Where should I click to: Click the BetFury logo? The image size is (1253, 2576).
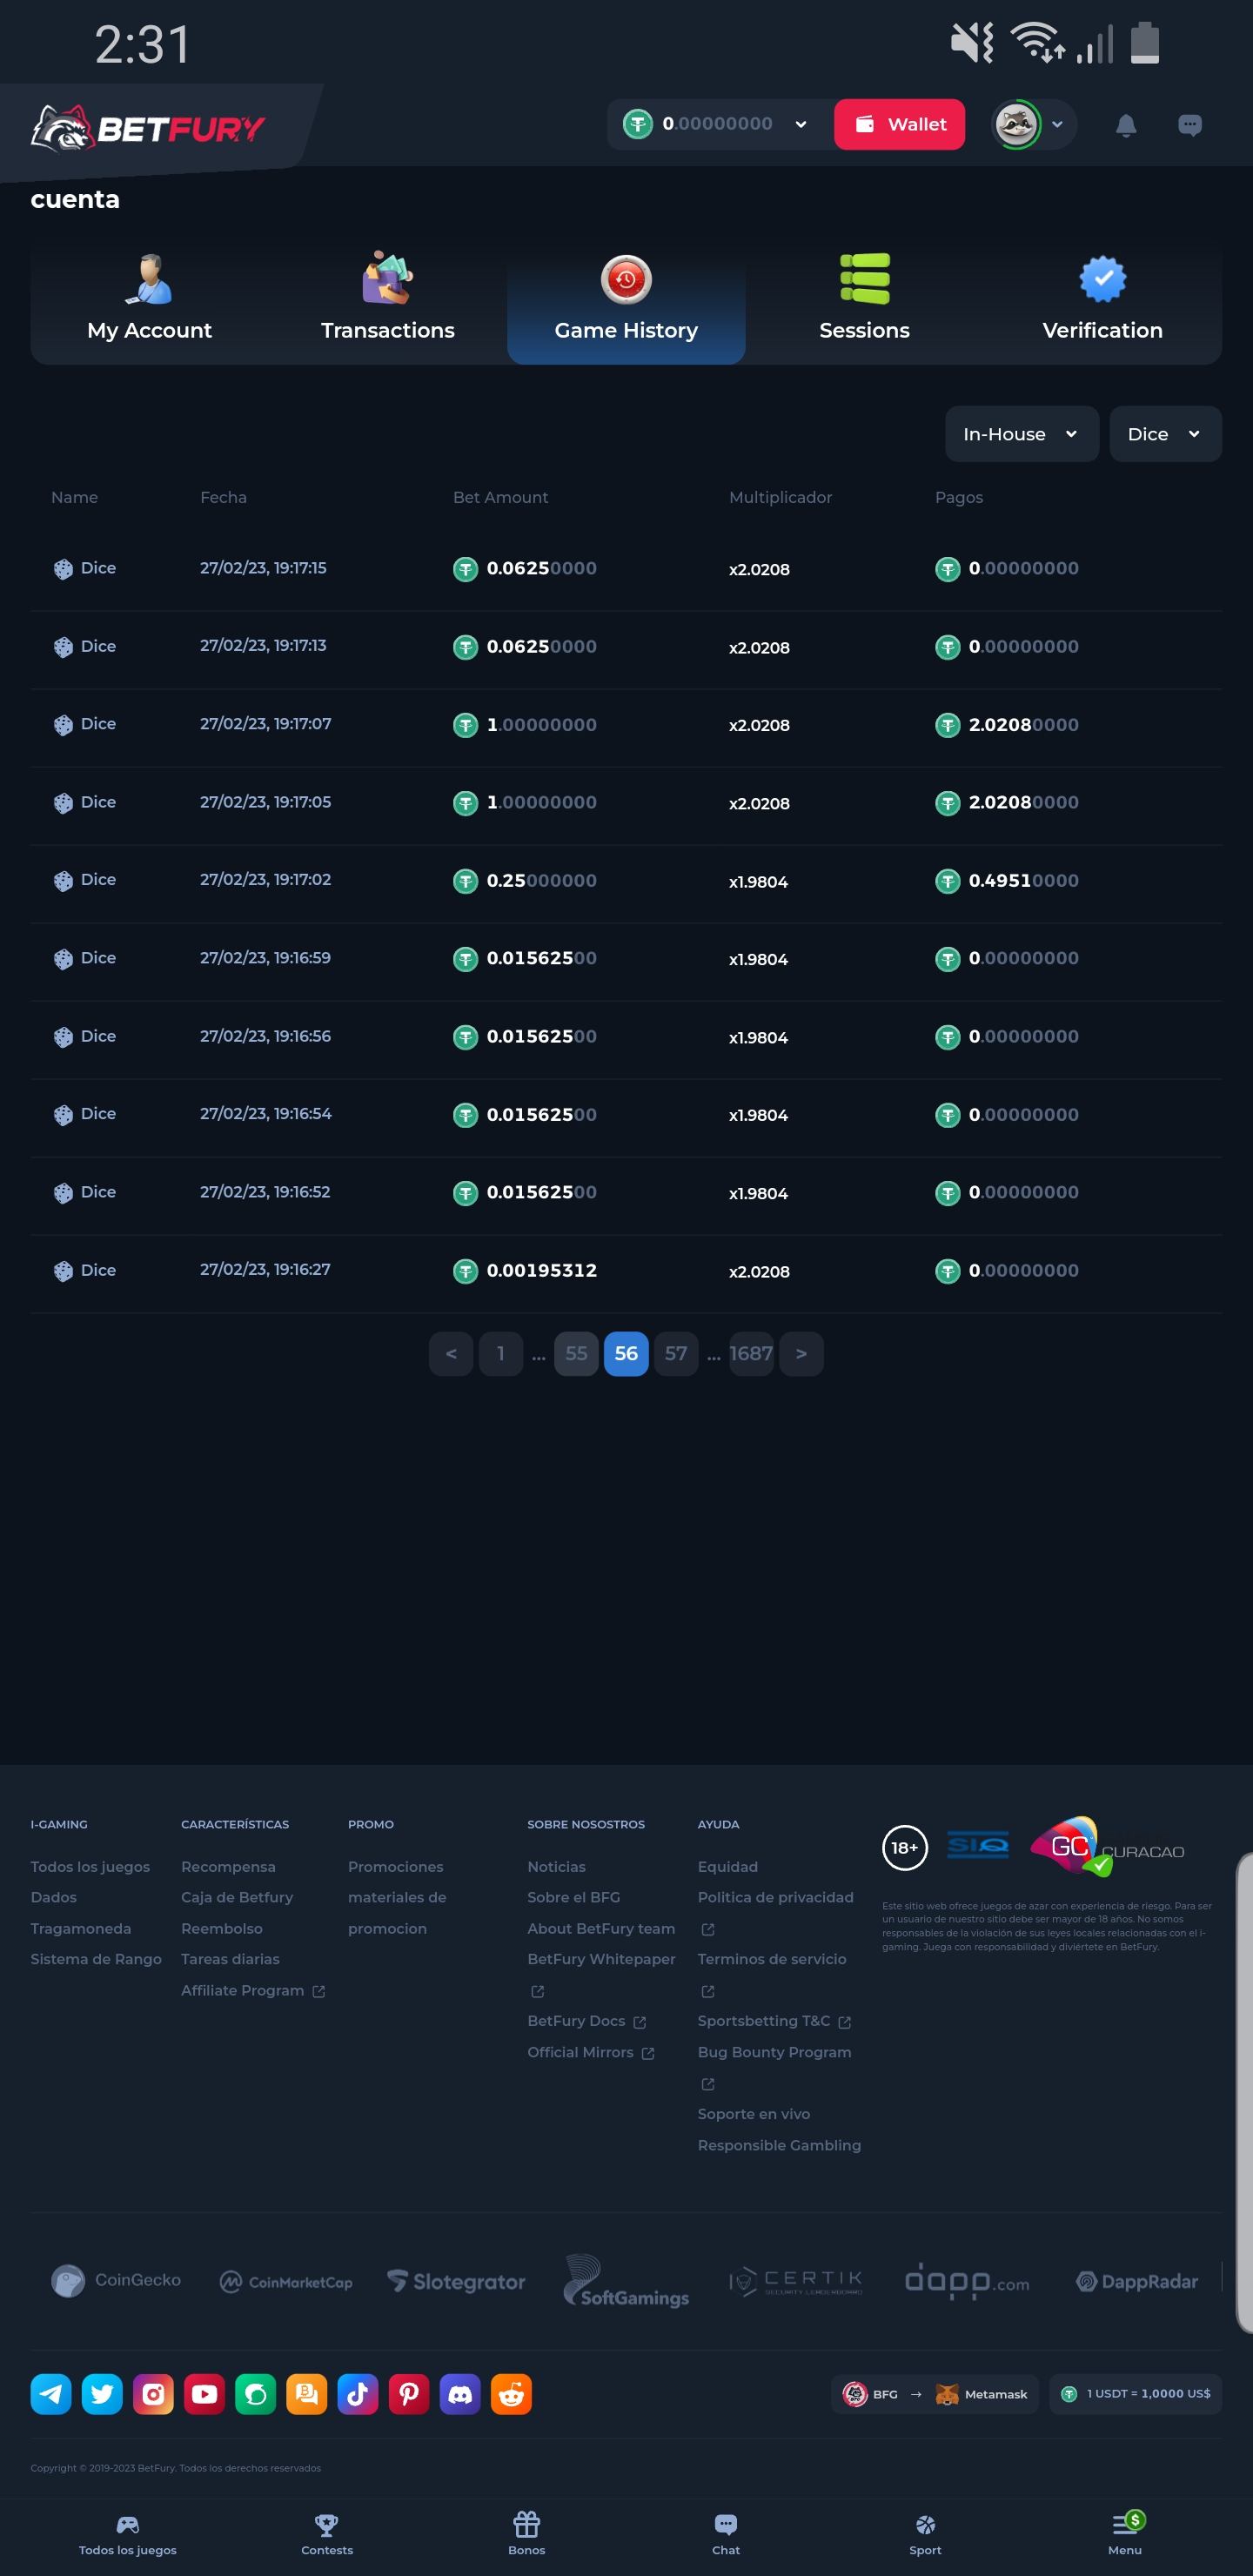[x=148, y=128]
